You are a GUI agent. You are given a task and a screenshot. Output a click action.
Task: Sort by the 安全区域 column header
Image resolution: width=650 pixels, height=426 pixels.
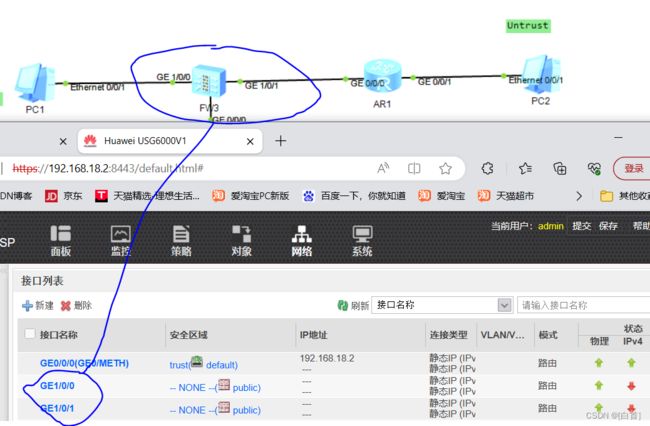click(189, 335)
